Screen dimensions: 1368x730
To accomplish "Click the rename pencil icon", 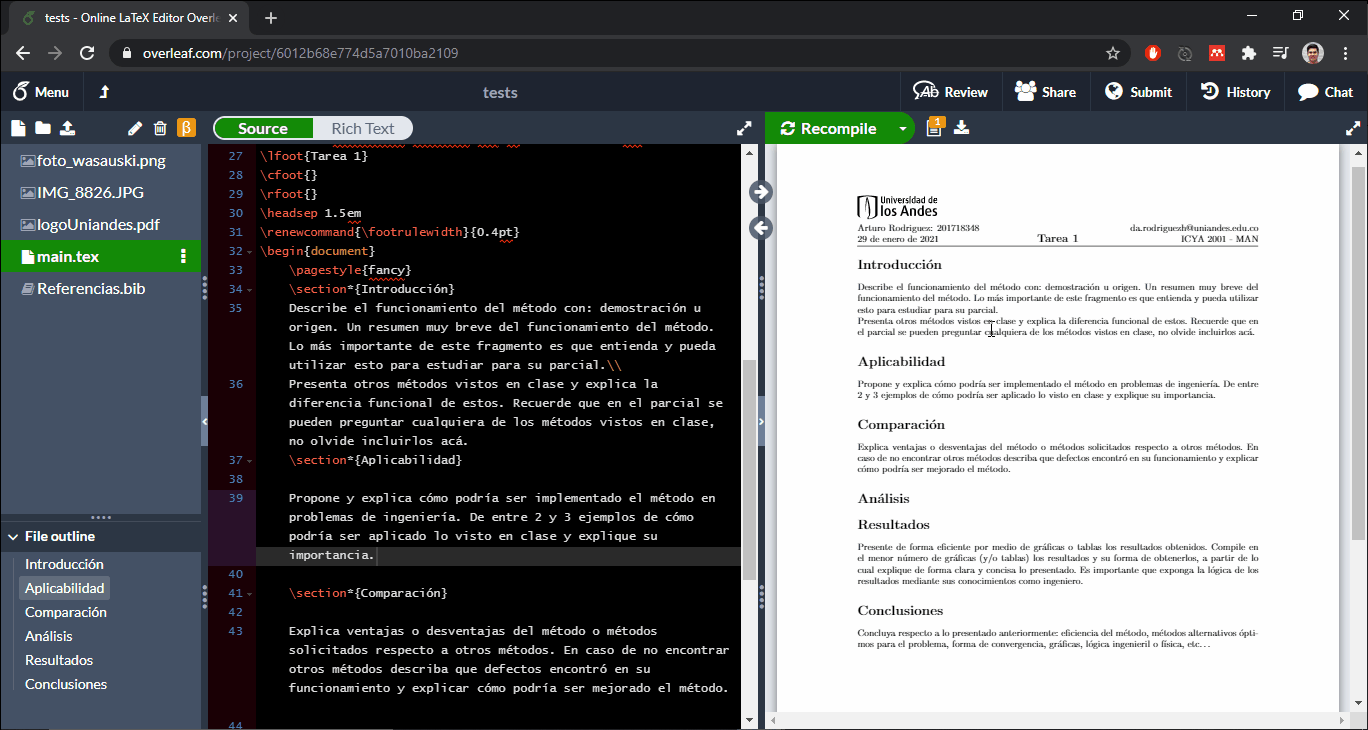I will tap(135, 128).
